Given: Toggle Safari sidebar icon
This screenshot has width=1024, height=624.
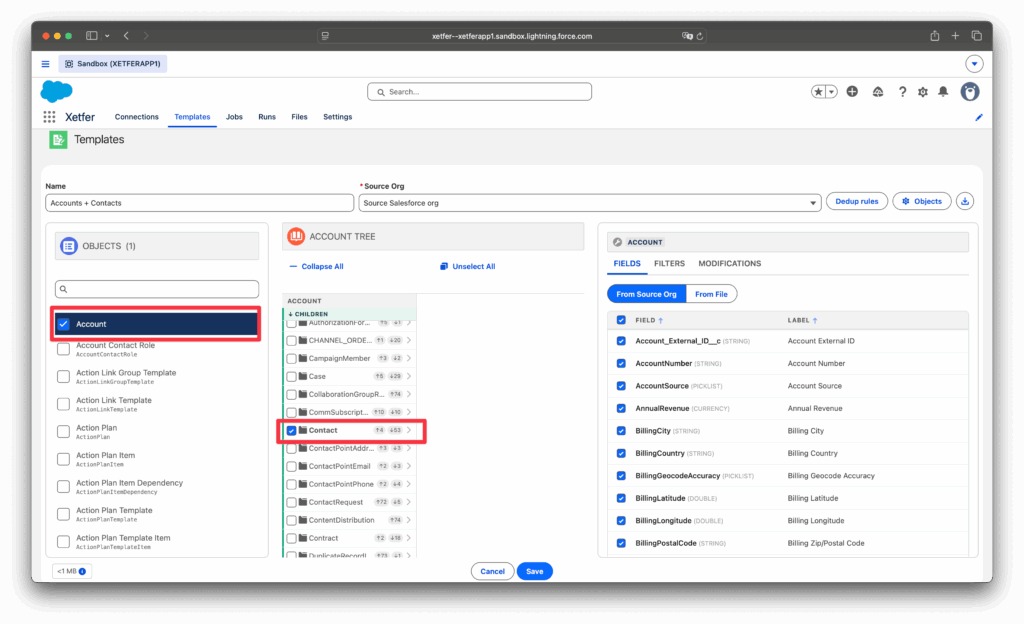Looking at the screenshot, I should 92,36.
